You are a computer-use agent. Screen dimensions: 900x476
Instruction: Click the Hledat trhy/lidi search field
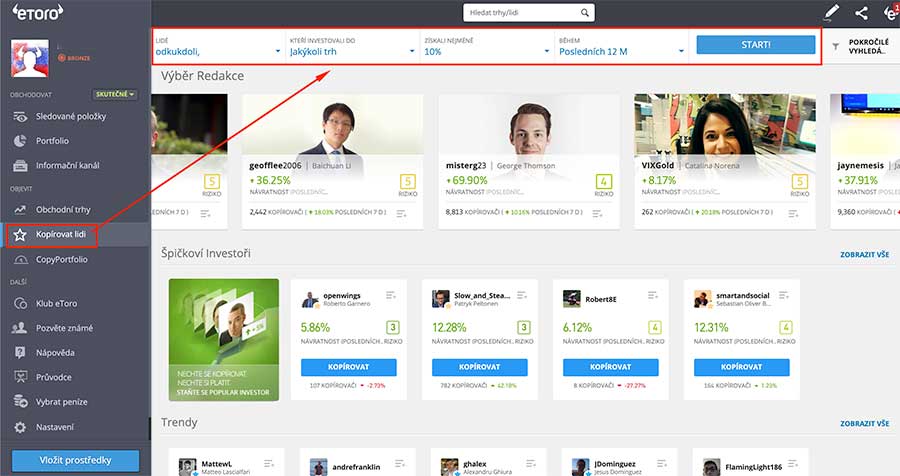click(529, 13)
